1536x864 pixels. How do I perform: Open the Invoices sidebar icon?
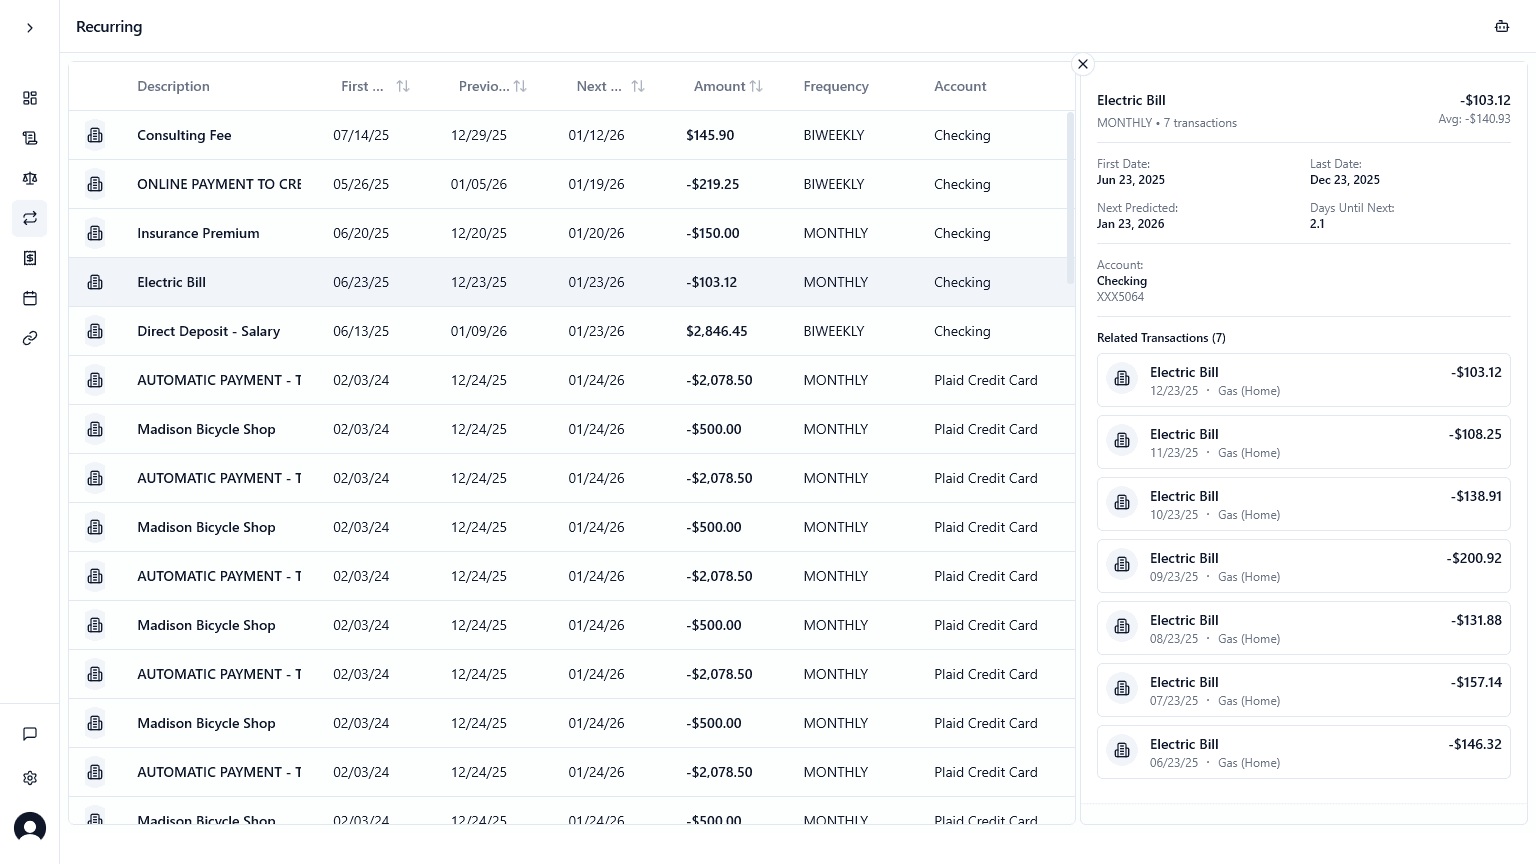(x=30, y=258)
